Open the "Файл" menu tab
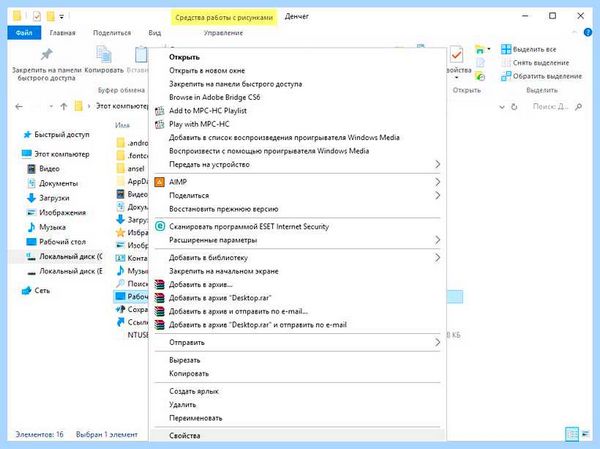600x449 pixels. [x=24, y=33]
